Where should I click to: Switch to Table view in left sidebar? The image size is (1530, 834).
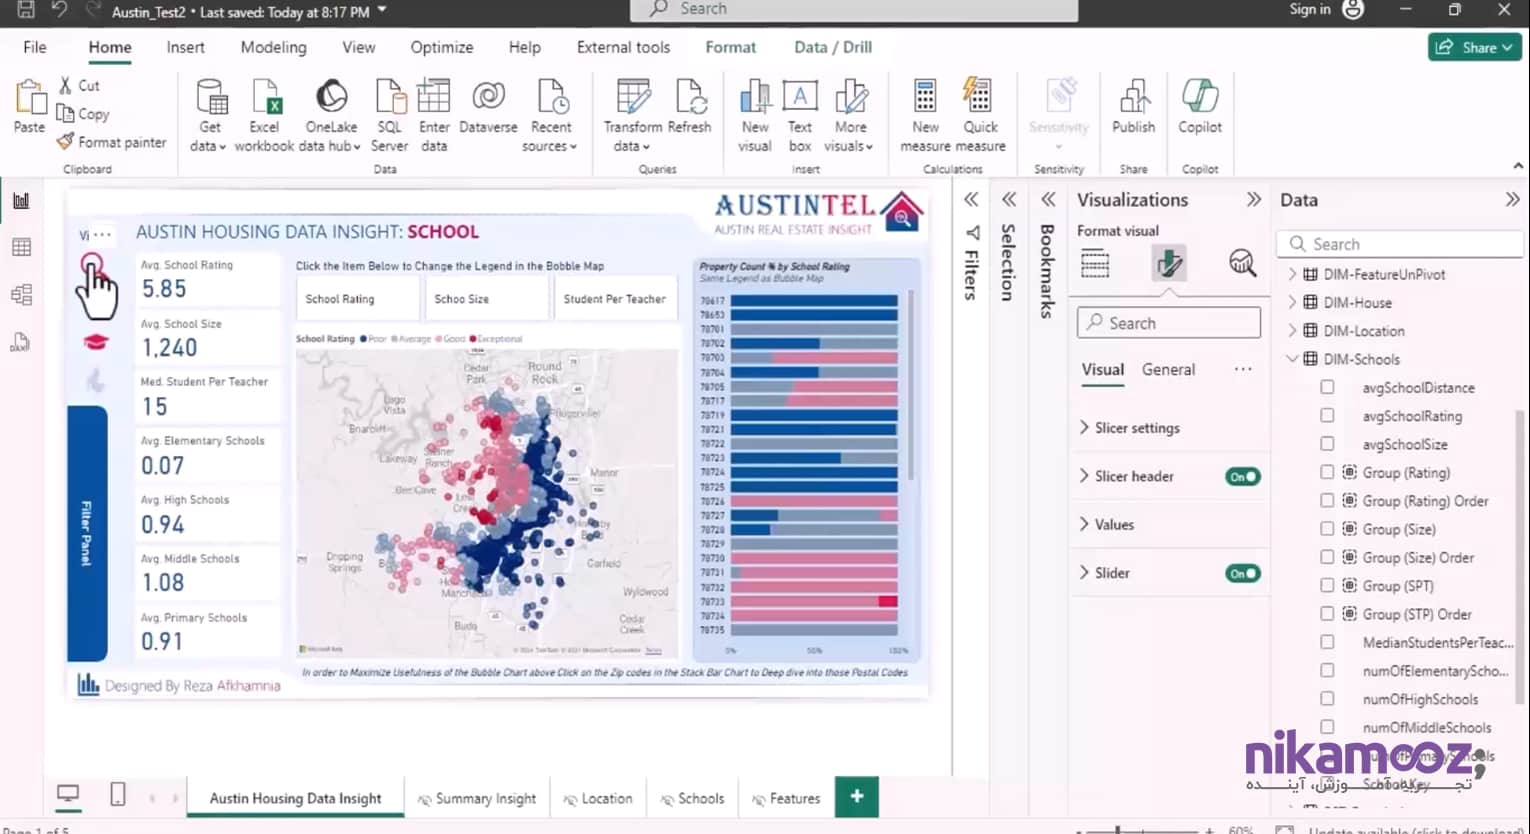21,247
